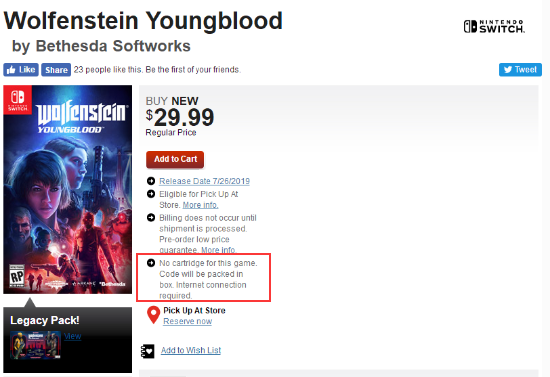The width and height of the screenshot is (550, 377).
Task: Click the arrow bullet beside Release Date
Action: [151, 181]
